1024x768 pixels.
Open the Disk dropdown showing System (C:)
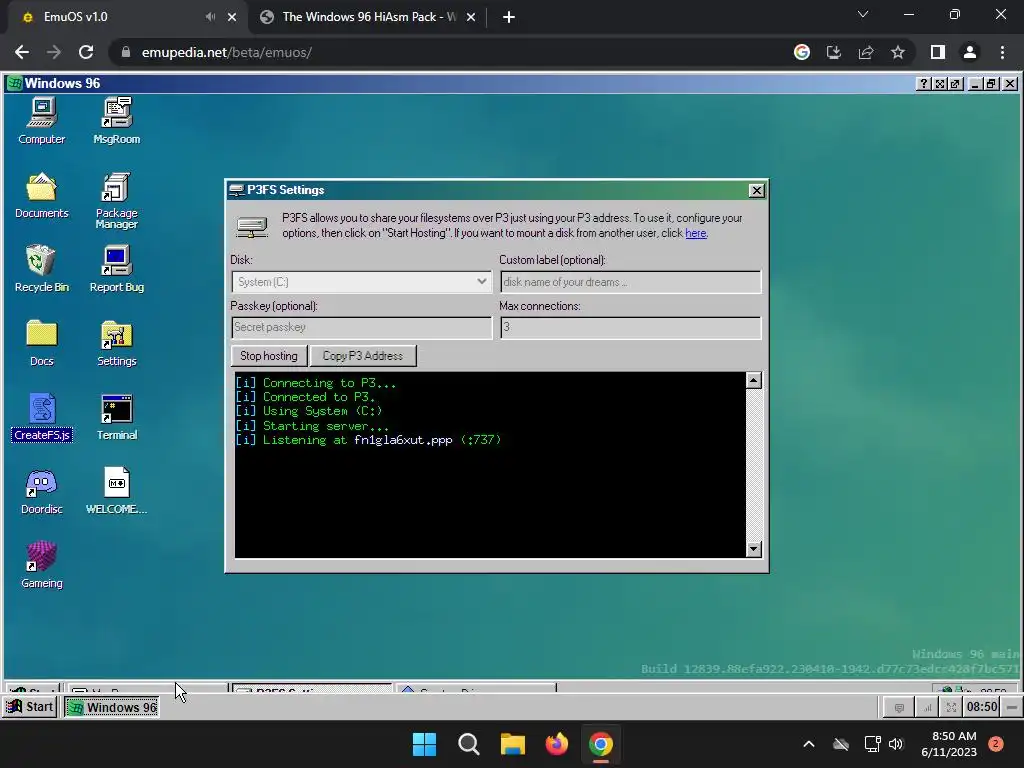pos(361,282)
